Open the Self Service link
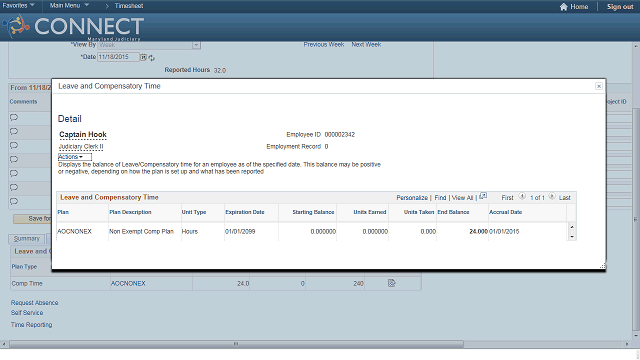 (x=27, y=313)
